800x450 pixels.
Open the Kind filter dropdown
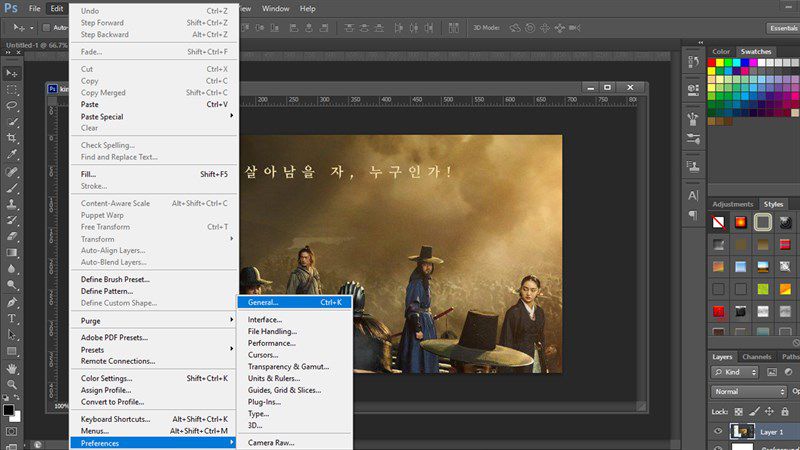735,372
